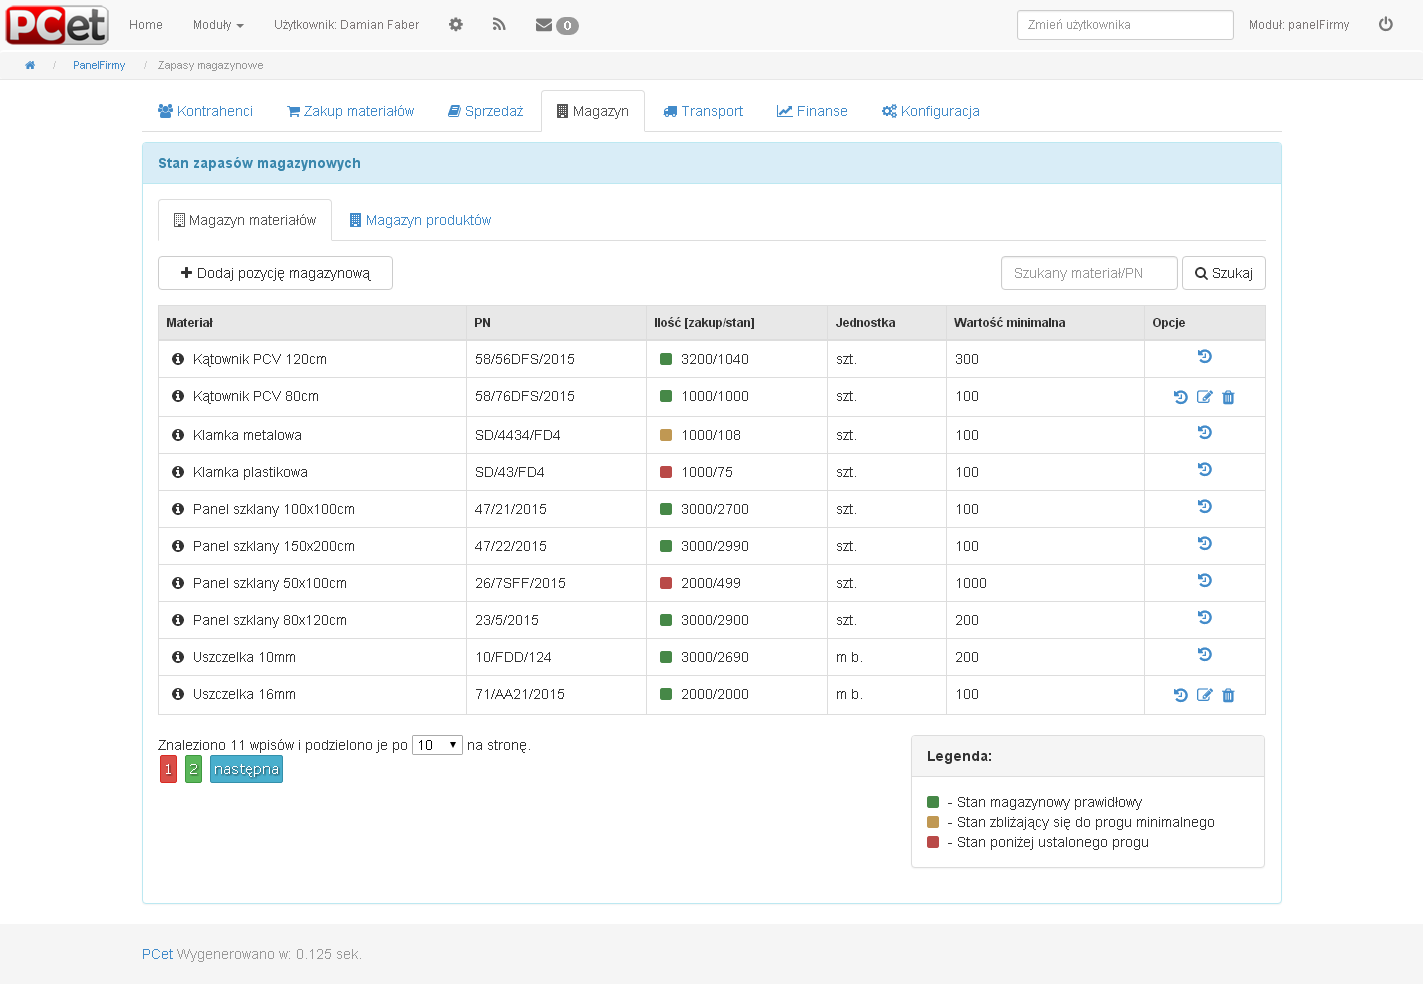Click the PN value 71/AA21/2015
The height and width of the screenshot is (984, 1423).
pyautogui.click(x=520, y=694)
